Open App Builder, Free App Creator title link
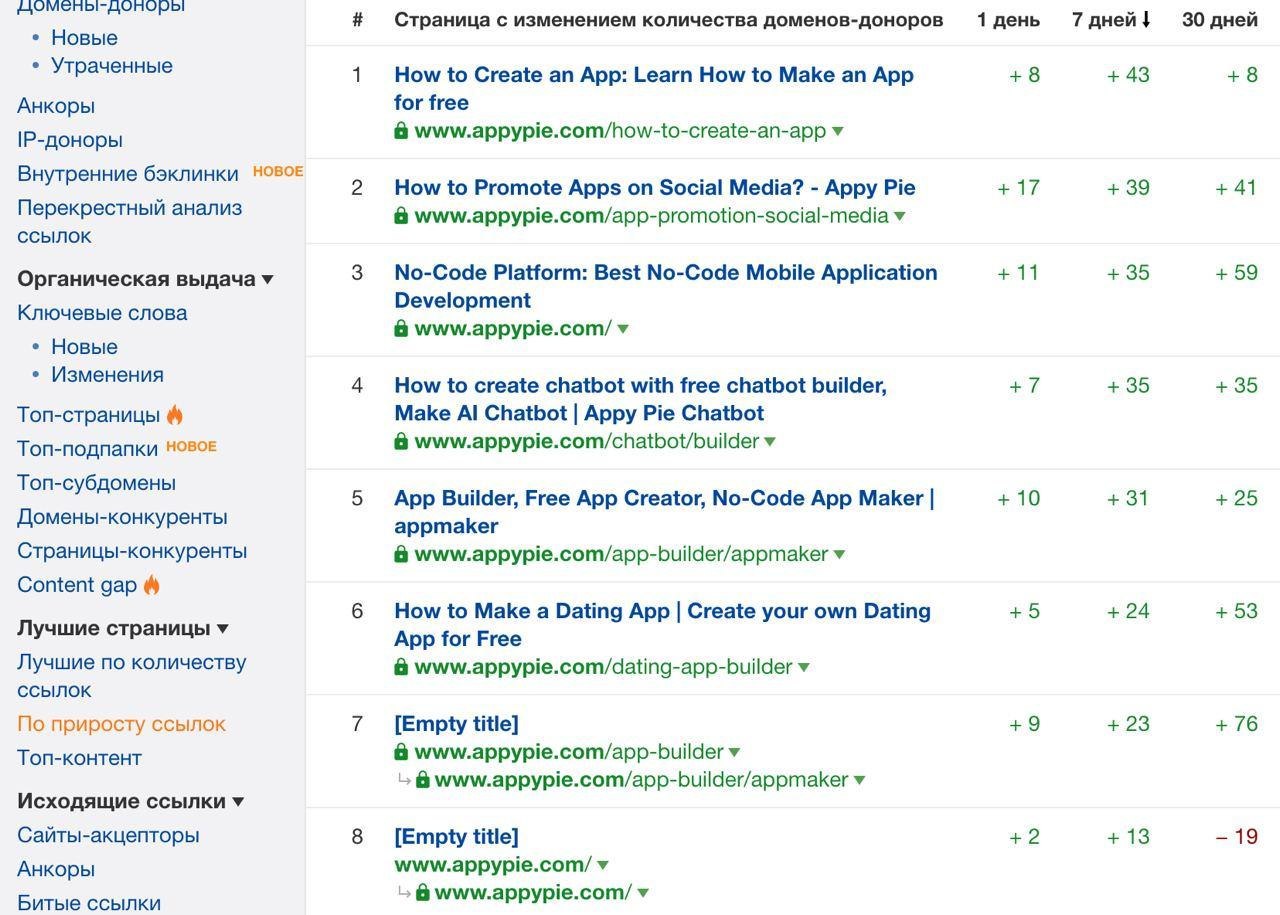This screenshot has height=915, width=1280. (664, 512)
